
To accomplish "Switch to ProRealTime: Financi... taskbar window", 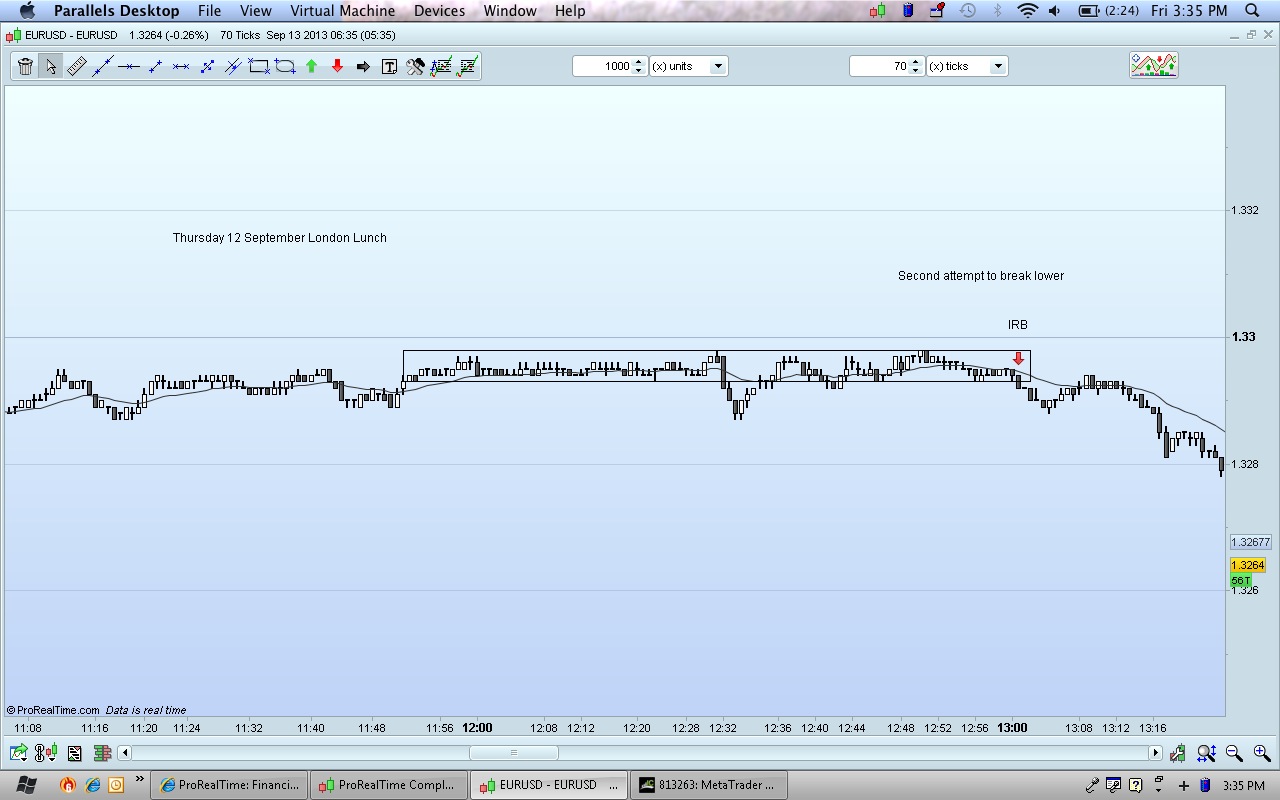I will click(229, 785).
